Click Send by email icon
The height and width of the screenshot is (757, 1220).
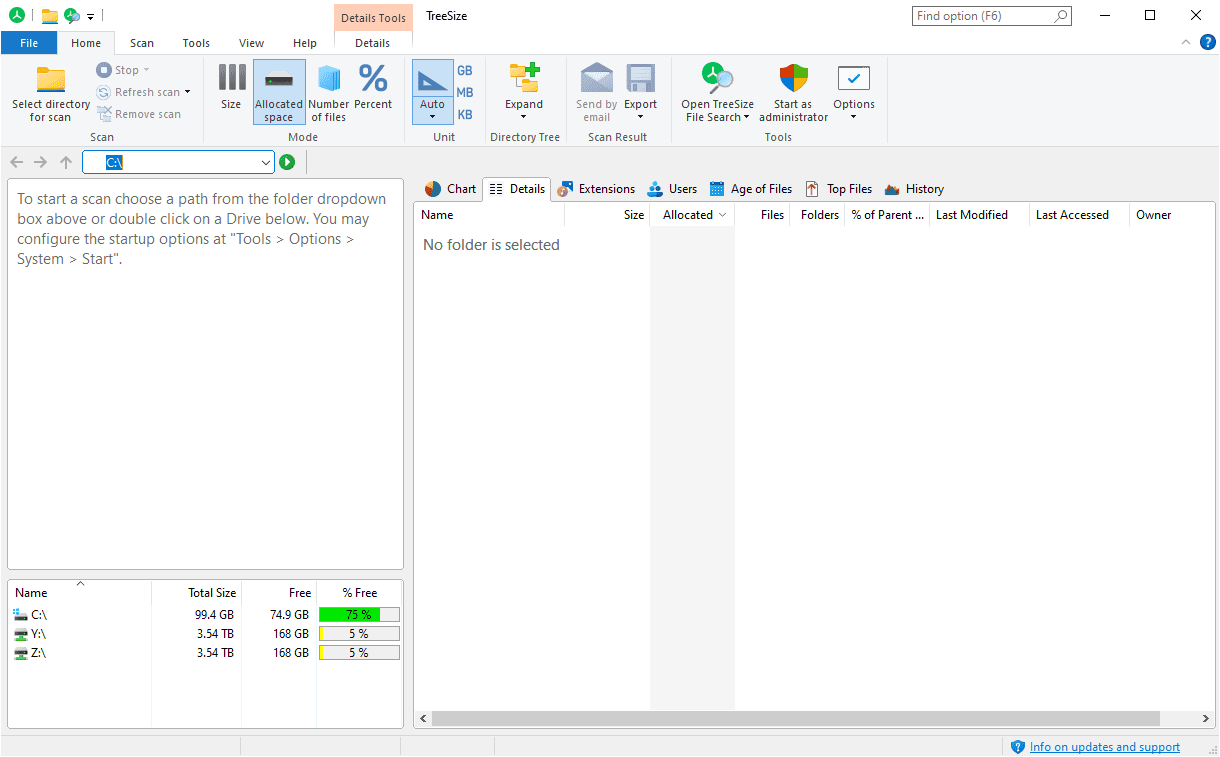[x=597, y=78]
